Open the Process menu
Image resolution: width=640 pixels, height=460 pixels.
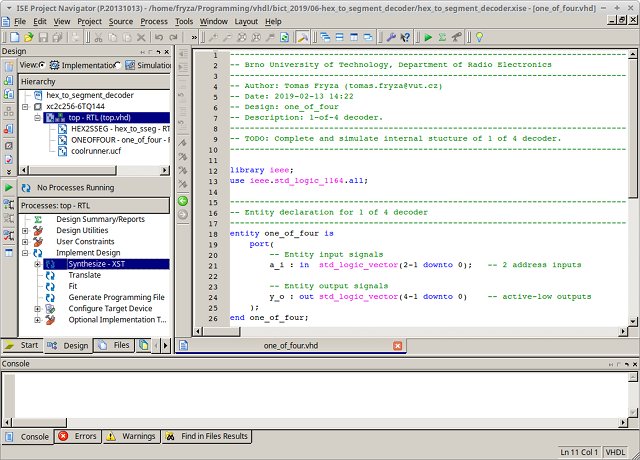[154, 21]
